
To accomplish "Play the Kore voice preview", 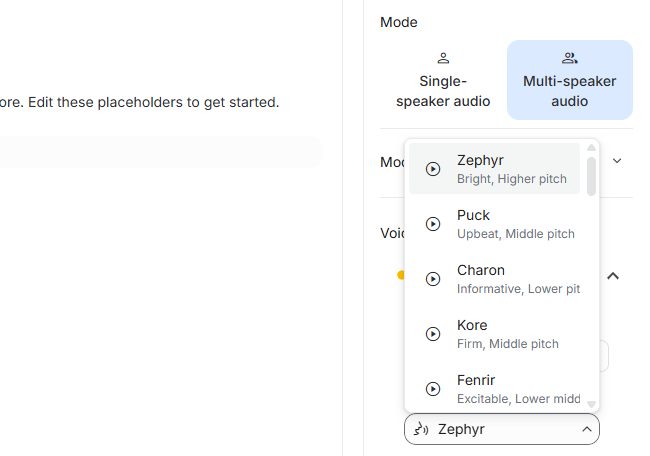I will 433,334.
